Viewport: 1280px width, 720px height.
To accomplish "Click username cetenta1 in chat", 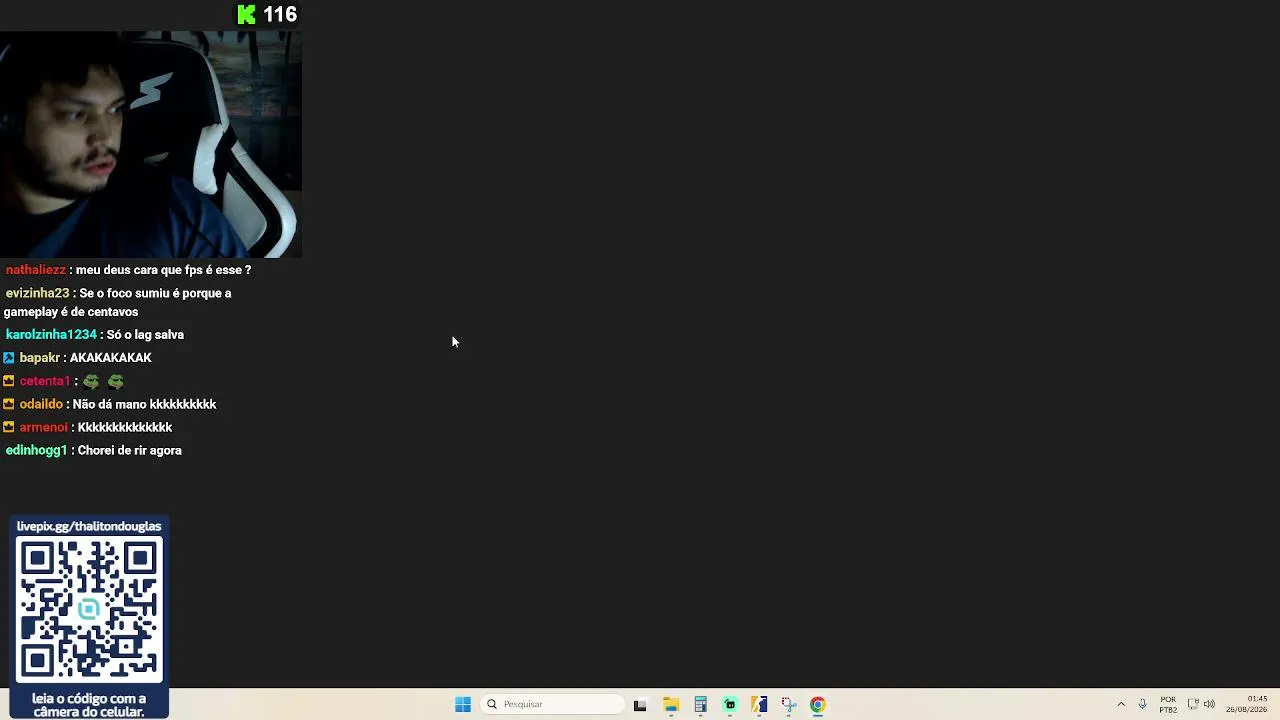I will [x=45, y=381].
